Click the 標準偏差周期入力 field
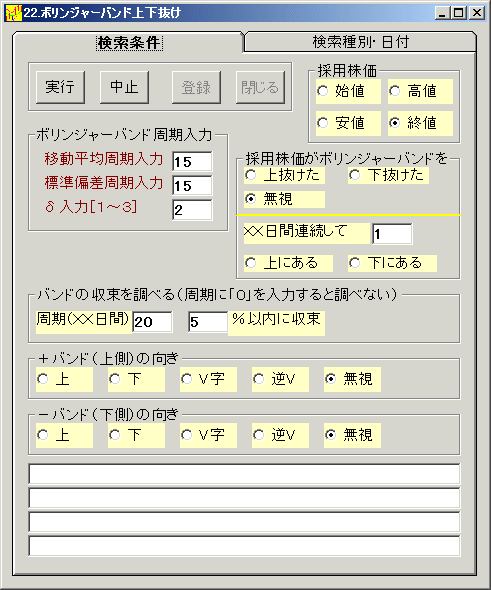The image size is (491, 590). click(192, 186)
